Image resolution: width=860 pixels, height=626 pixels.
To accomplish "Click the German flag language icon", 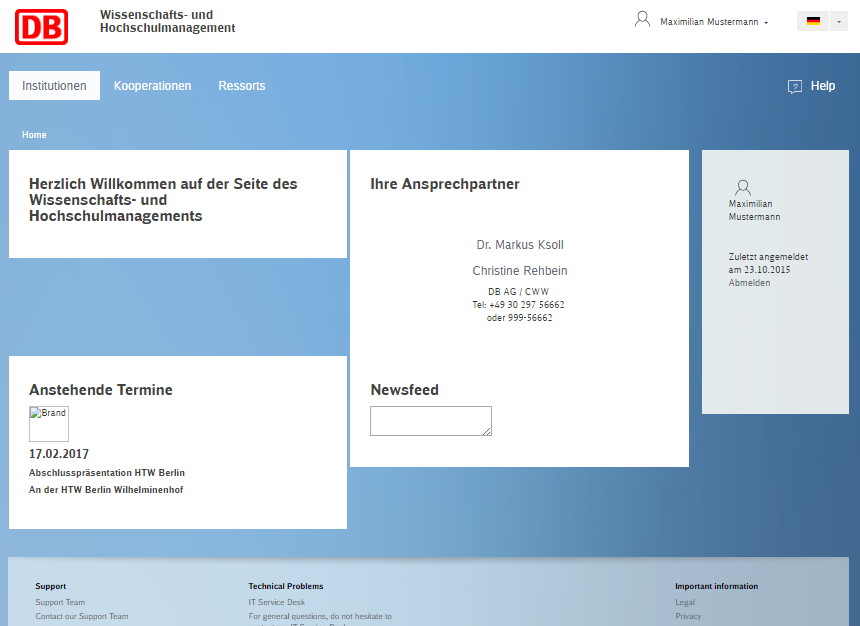I will [x=813, y=21].
